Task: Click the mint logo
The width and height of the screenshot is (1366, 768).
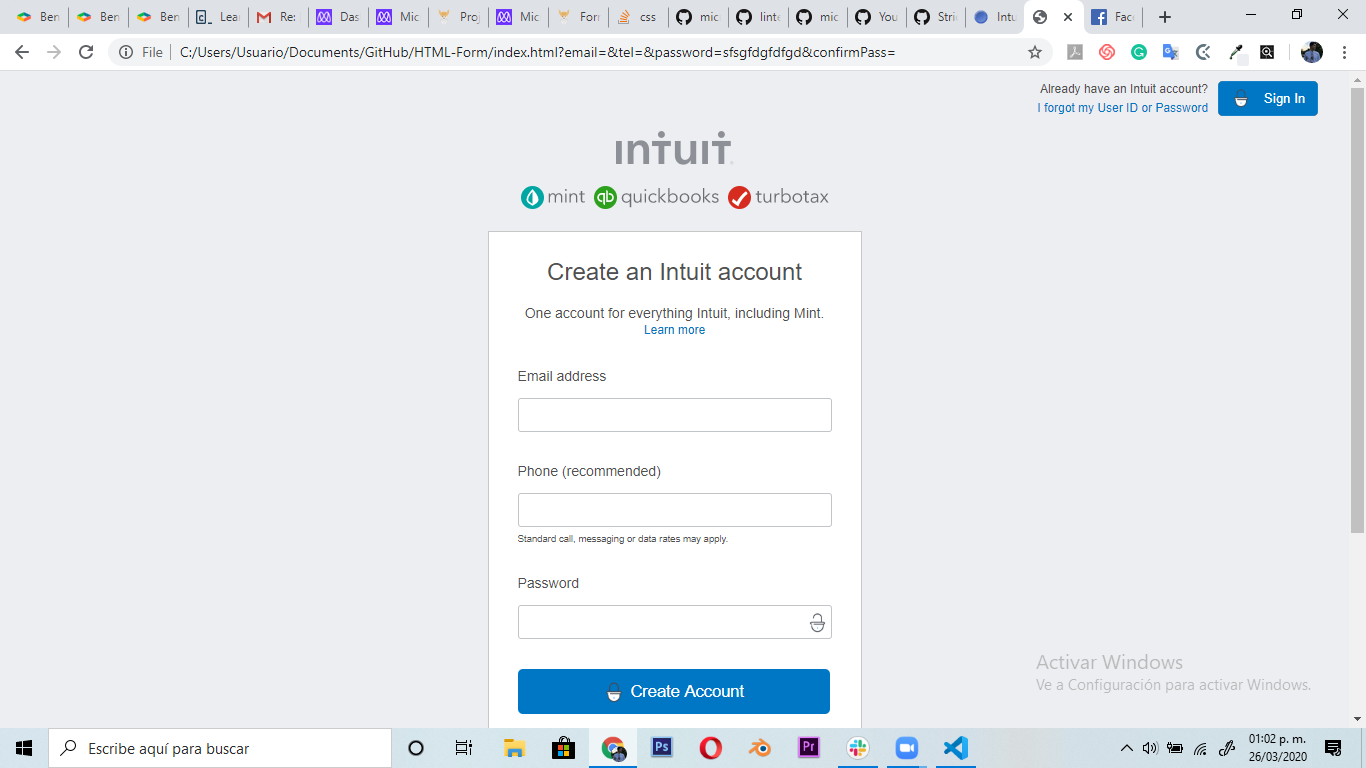Action: coord(552,197)
